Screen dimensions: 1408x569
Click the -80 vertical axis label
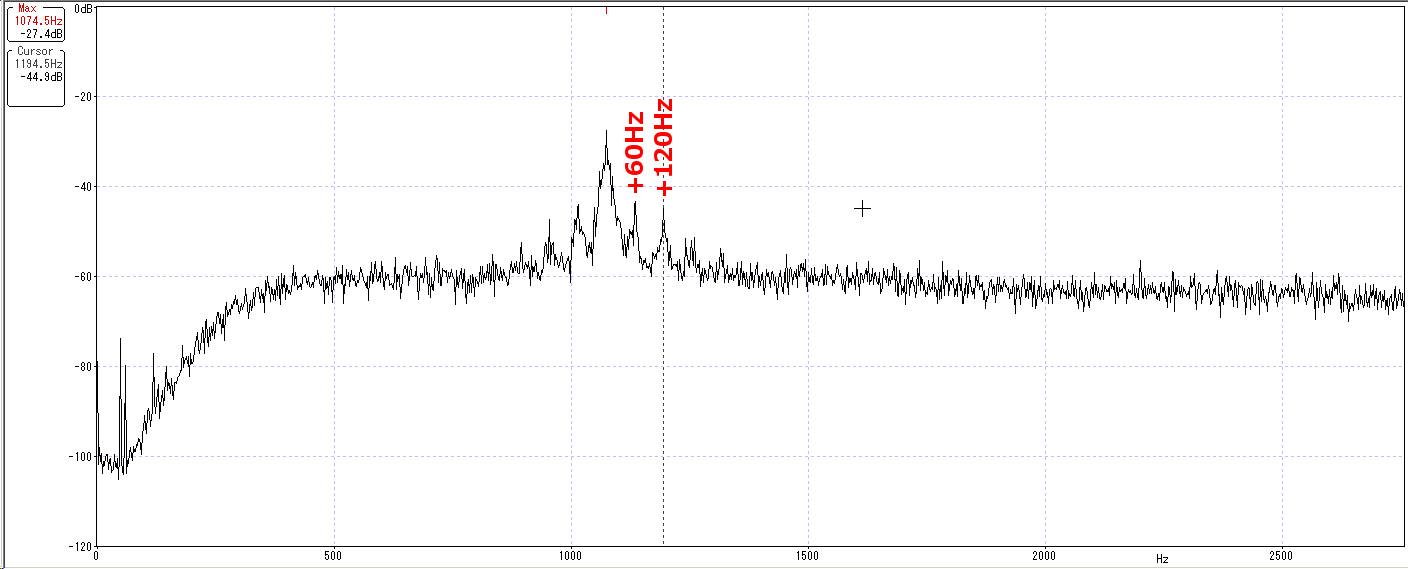pyautogui.click(x=81, y=367)
